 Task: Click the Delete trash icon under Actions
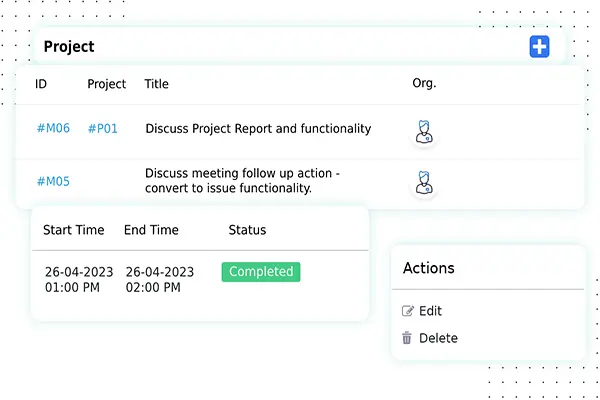tap(407, 338)
